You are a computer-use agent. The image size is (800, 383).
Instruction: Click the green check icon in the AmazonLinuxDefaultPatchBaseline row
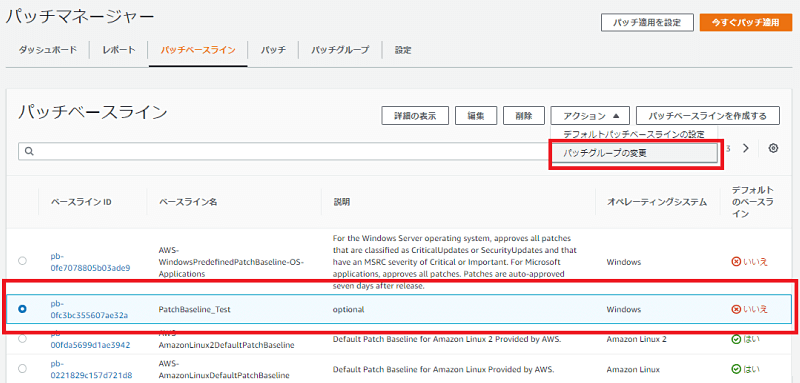click(x=735, y=369)
